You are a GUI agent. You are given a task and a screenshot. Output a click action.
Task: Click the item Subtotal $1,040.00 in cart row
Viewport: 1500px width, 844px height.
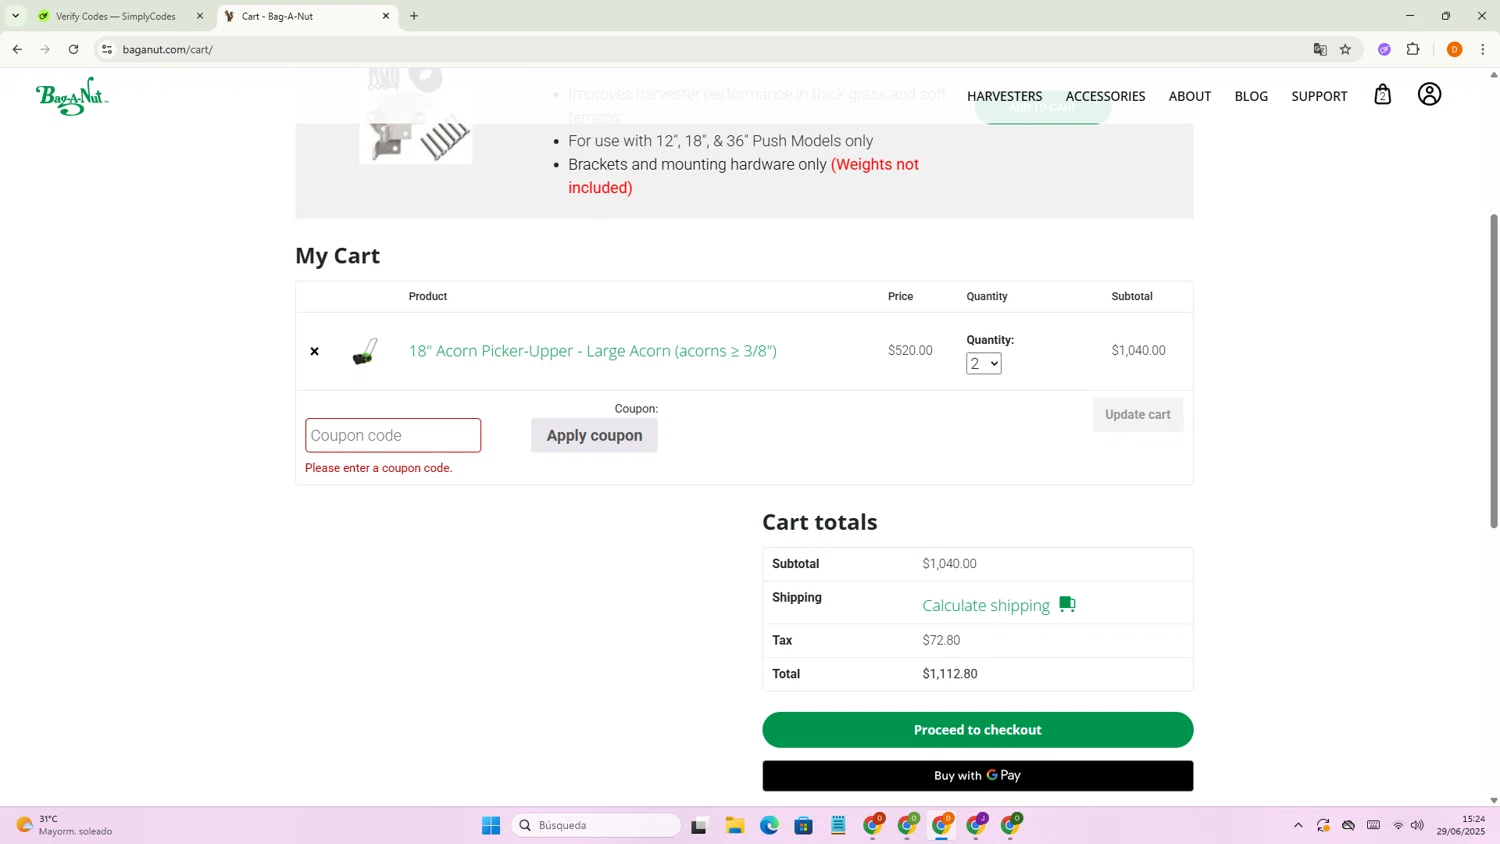coord(1138,351)
